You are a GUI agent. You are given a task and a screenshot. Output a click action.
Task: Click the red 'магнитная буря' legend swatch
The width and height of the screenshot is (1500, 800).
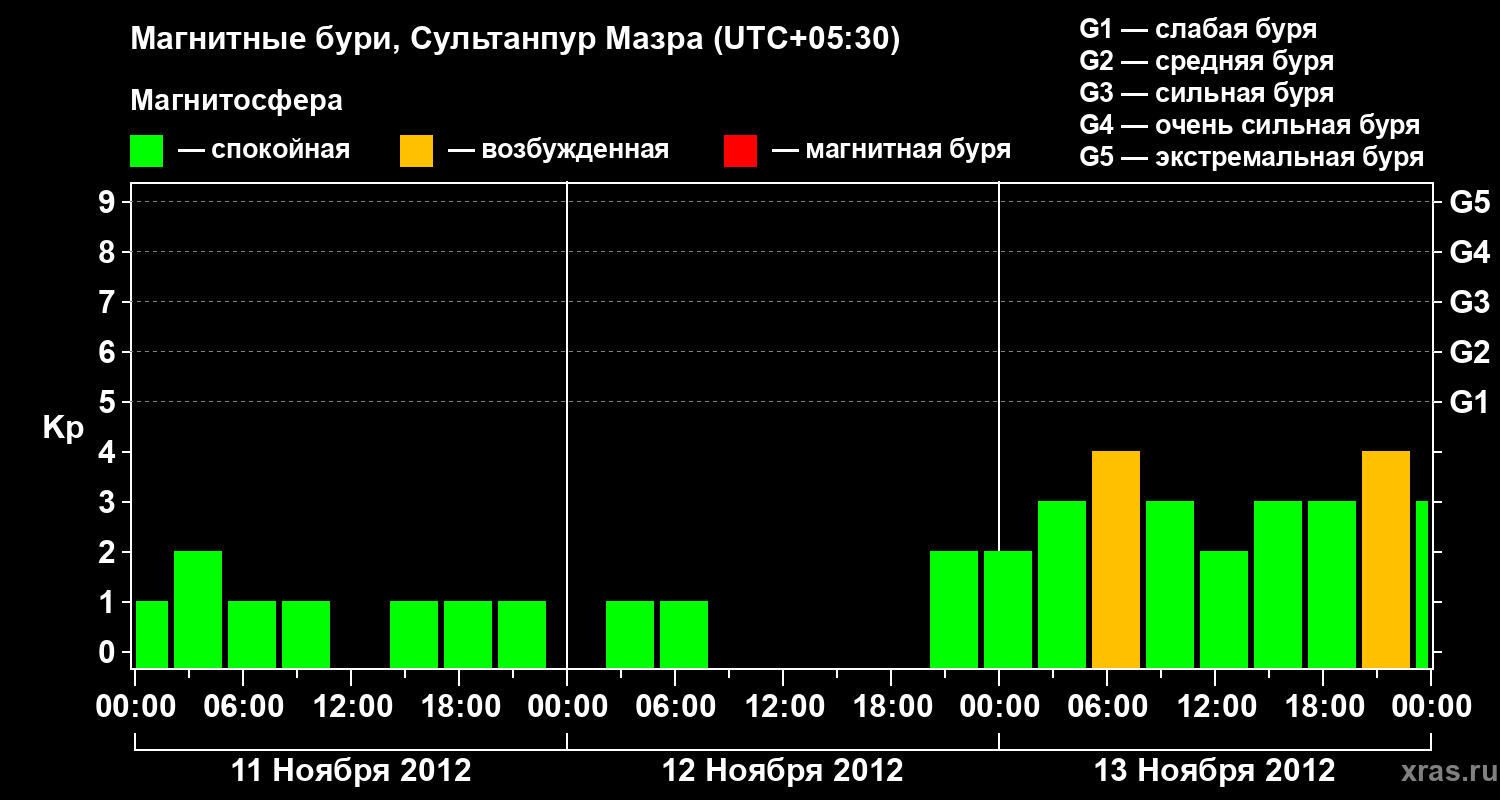tap(740, 151)
